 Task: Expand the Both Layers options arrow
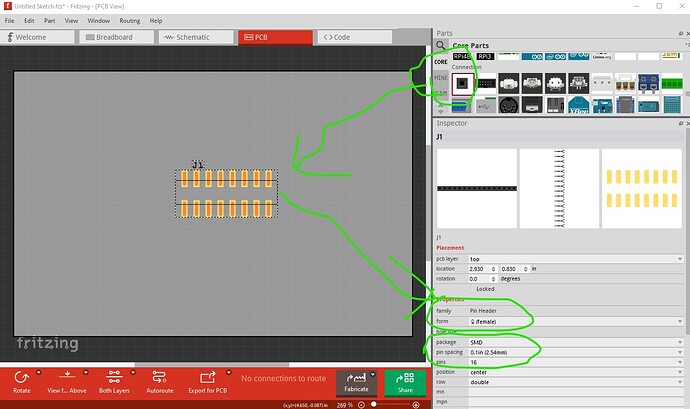pos(133,372)
